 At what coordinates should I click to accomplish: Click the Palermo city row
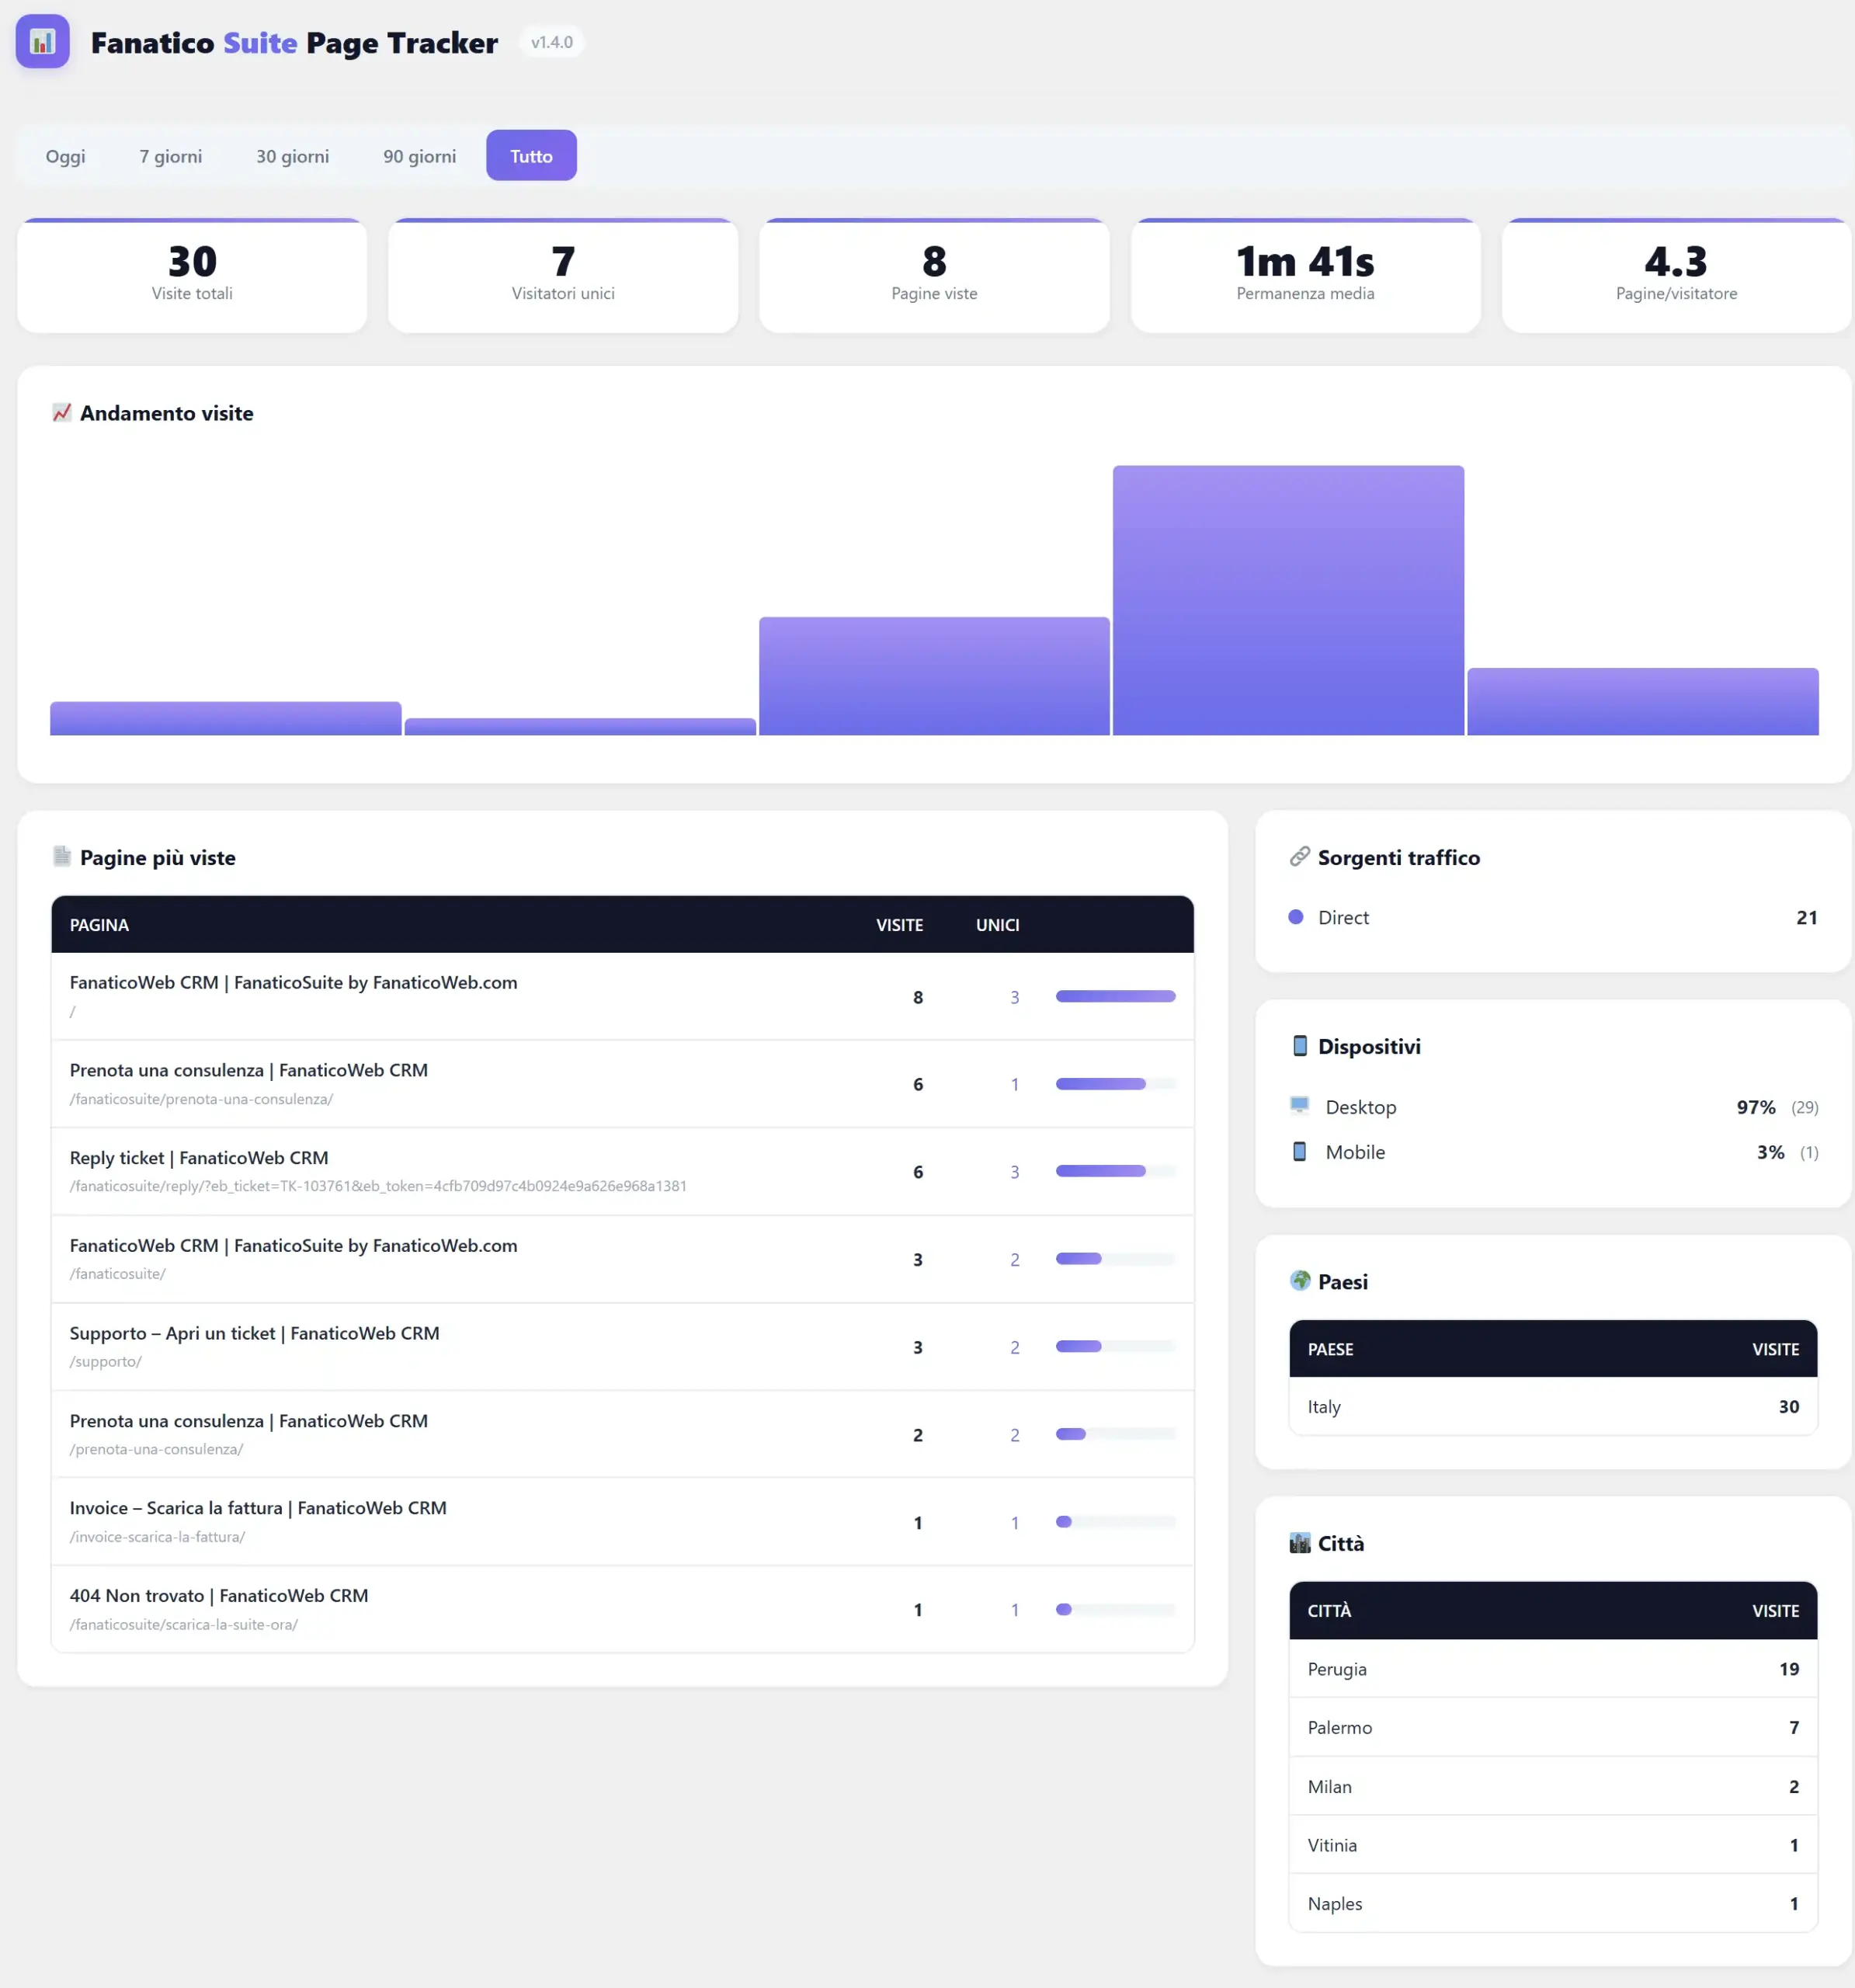(x=1552, y=1727)
